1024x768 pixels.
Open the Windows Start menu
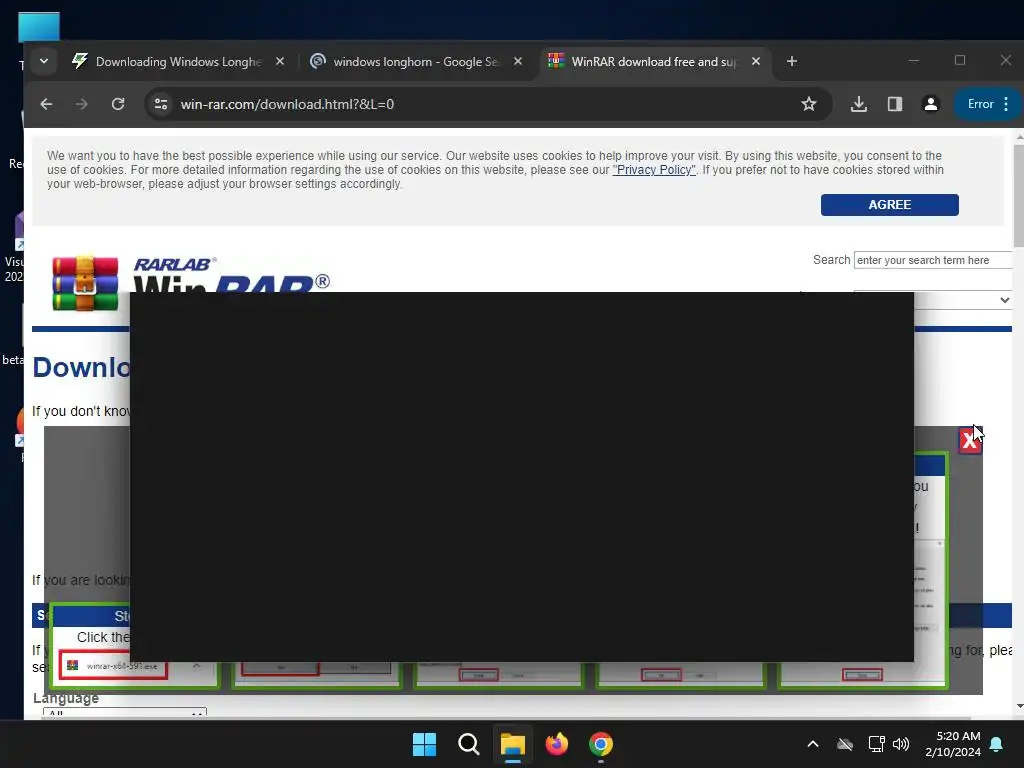[424, 744]
